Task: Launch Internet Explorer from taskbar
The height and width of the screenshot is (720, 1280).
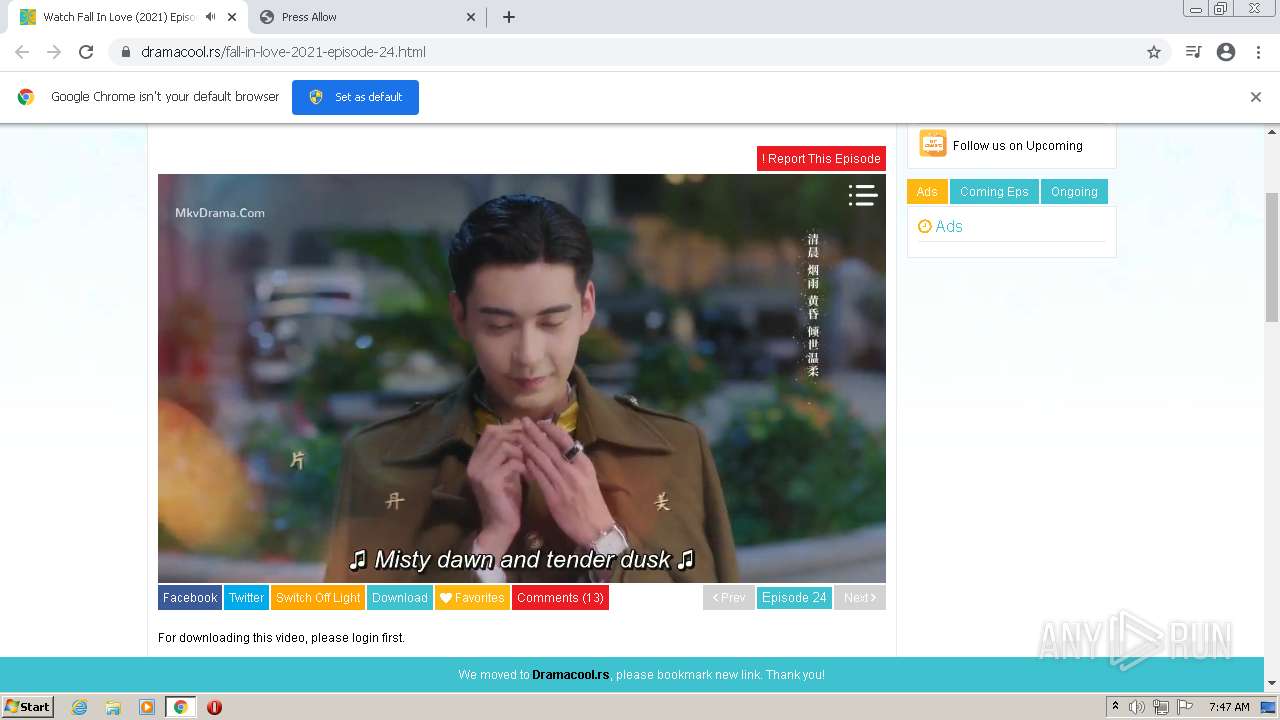Action: [x=80, y=707]
